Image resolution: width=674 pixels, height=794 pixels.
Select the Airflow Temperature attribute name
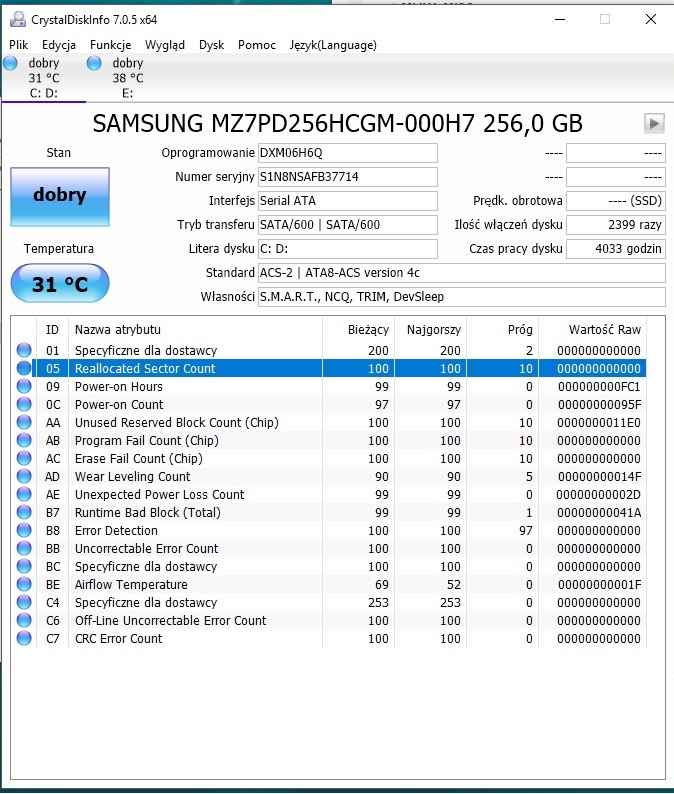[131, 584]
